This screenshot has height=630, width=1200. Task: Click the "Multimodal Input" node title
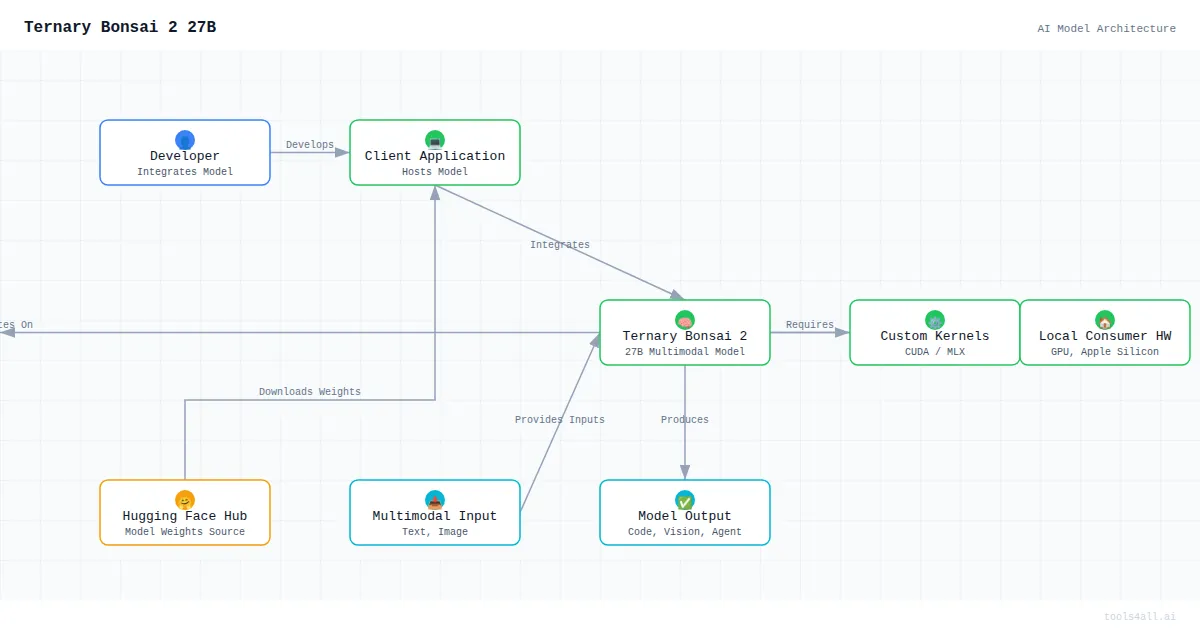(x=435, y=516)
